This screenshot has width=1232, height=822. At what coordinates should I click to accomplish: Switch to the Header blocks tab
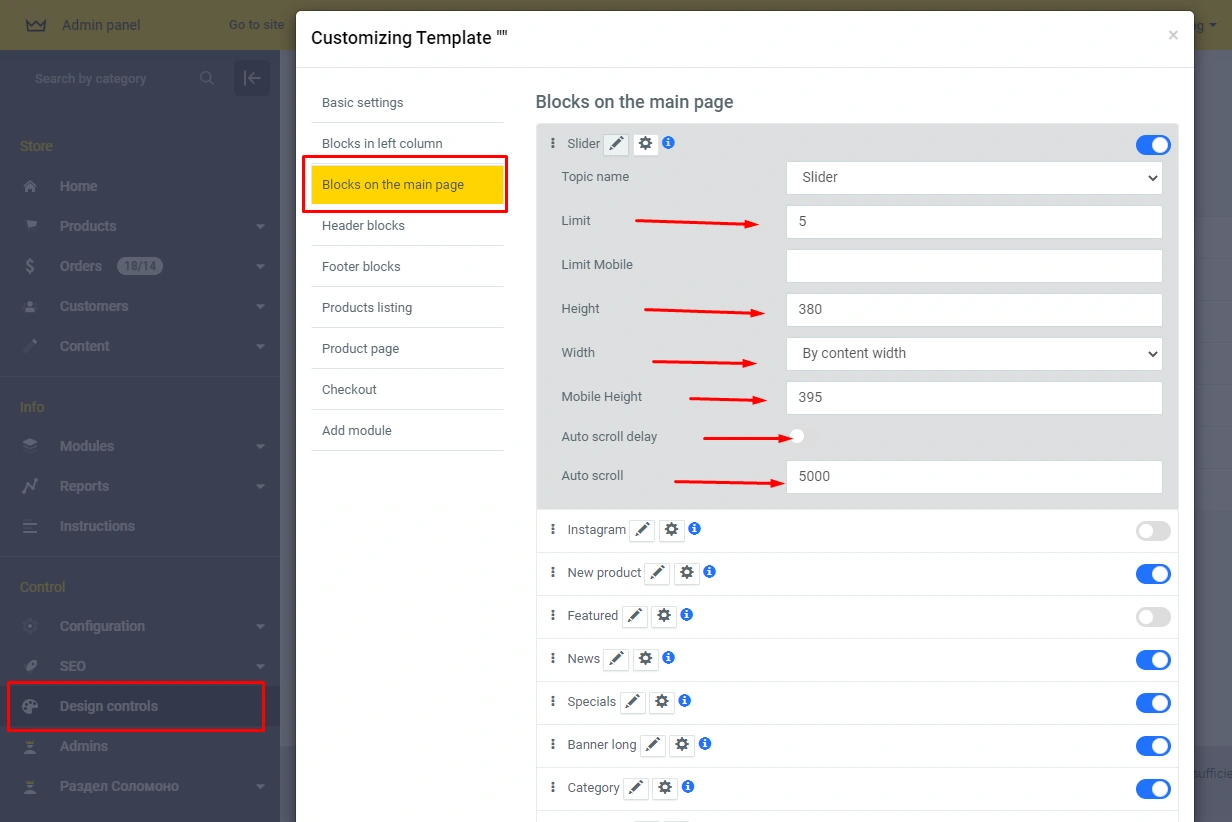pos(364,226)
